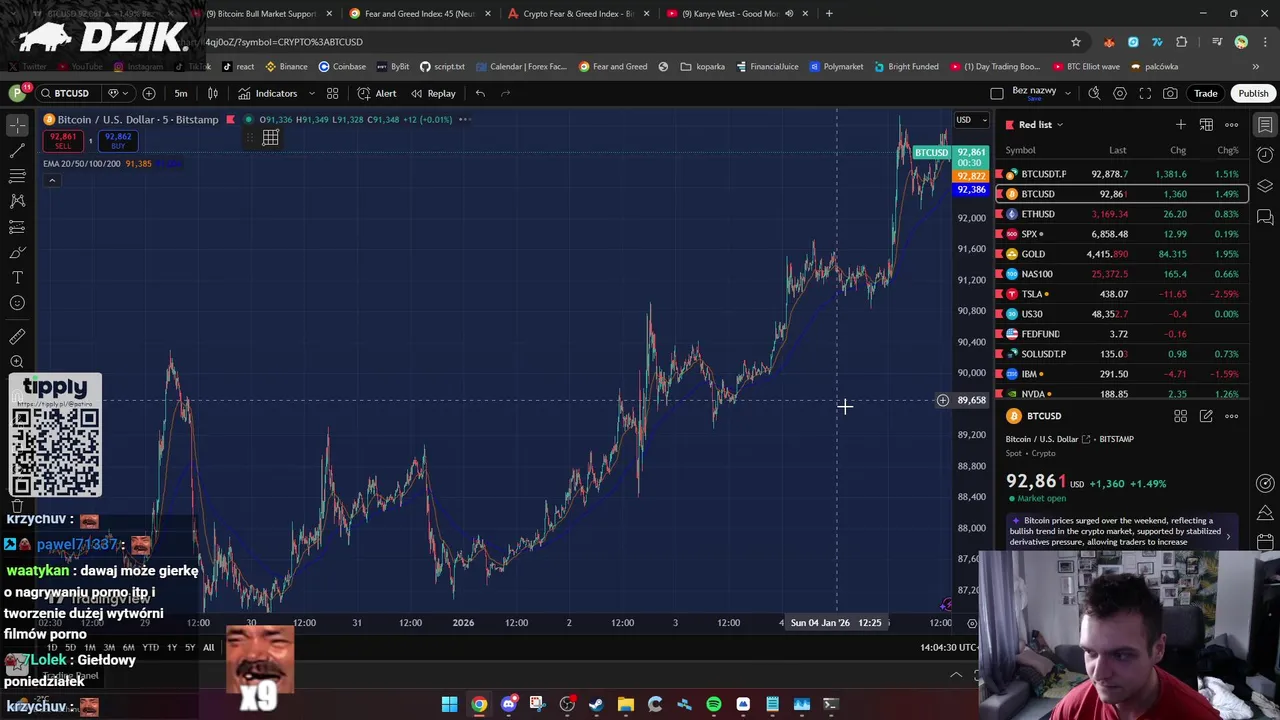This screenshot has width=1280, height=720.
Task: Toggle the watchlist bookmark panel
Action: [1265, 125]
